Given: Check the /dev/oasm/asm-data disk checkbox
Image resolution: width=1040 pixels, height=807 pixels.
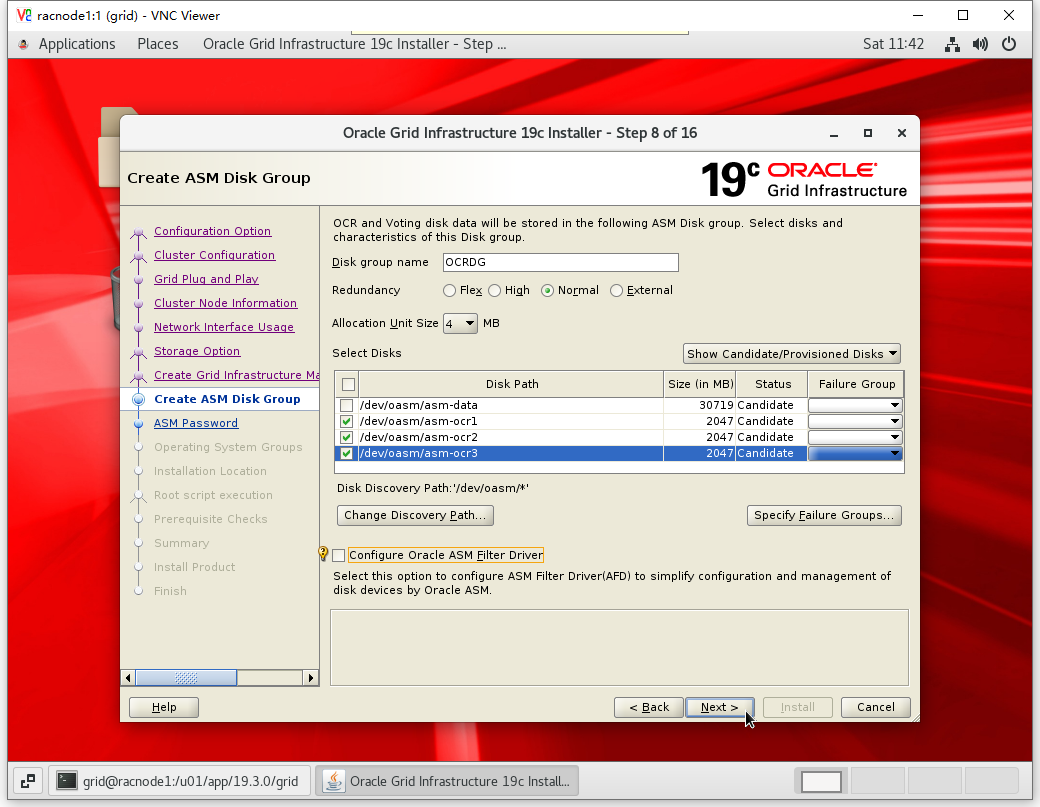Looking at the screenshot, I should coord(347,406).
